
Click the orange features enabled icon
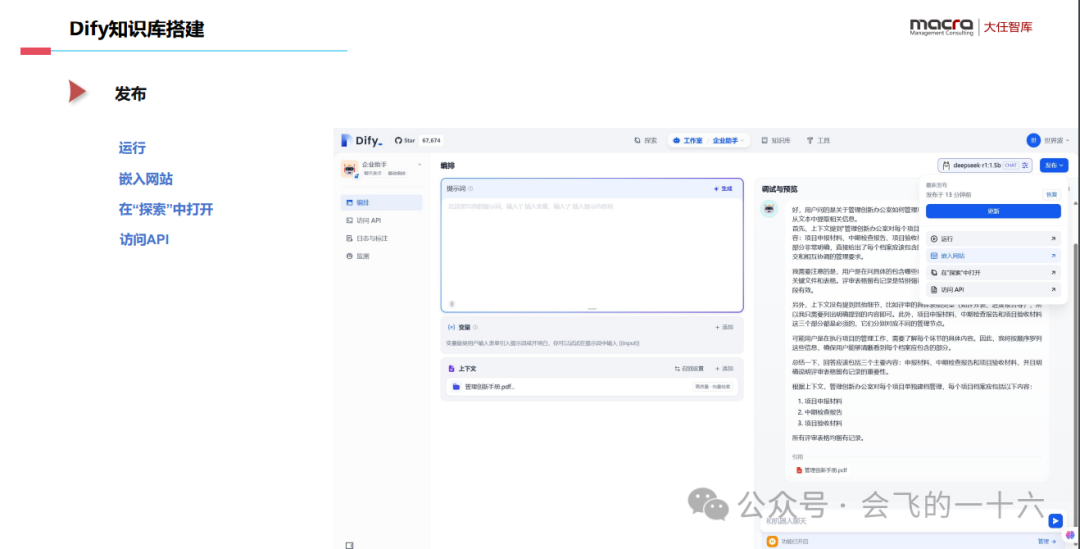(x=772, y=541)
